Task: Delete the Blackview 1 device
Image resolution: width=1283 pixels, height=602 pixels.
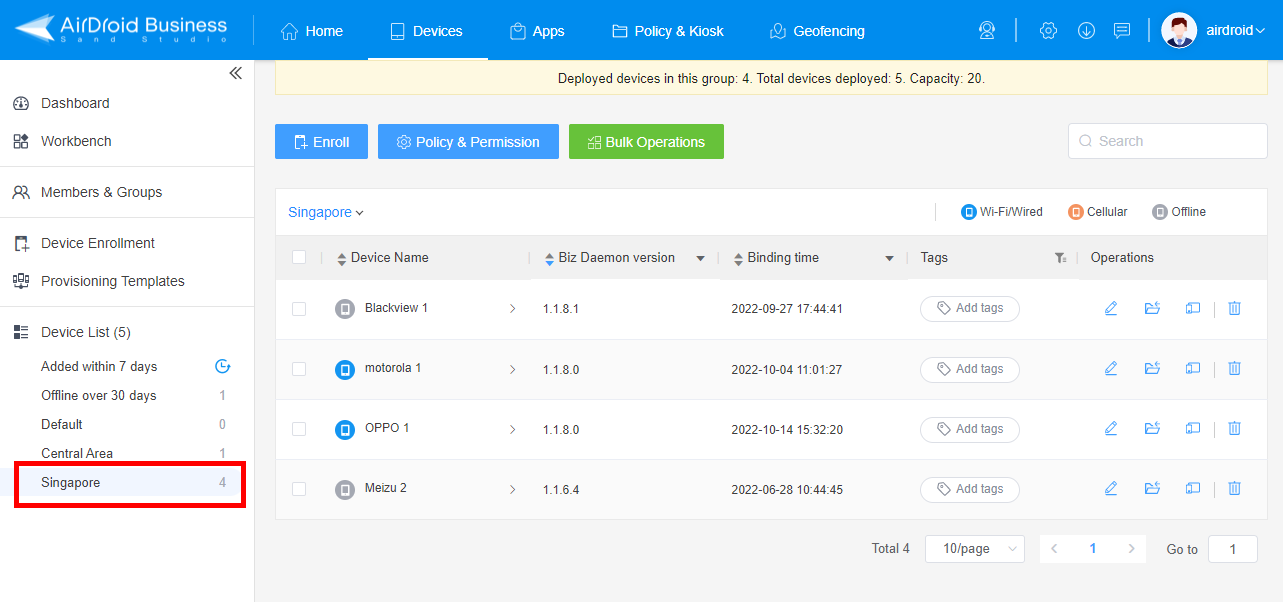Action: pyautogui.click(x=1234, y=308)
